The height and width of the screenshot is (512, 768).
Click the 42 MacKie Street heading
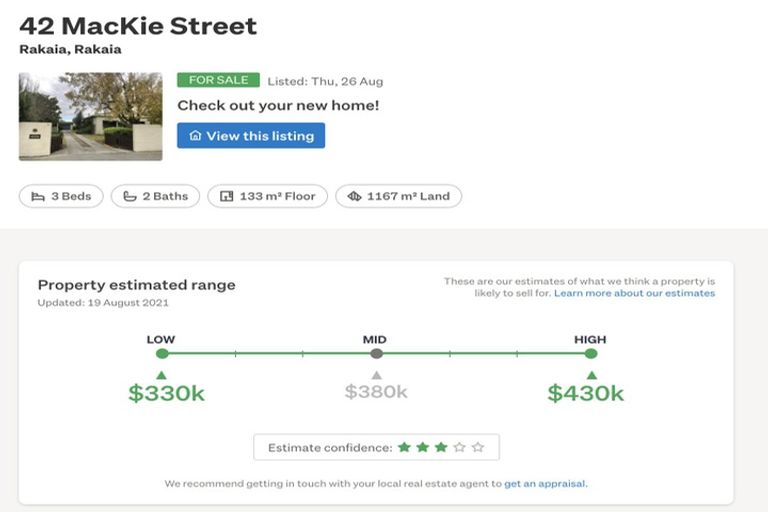point(138,26)
